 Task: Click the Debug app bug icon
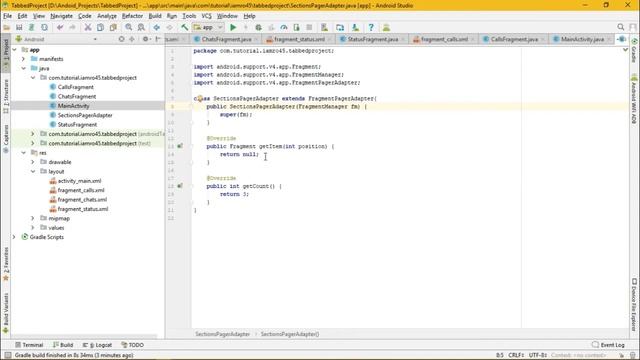coord(258,27)
